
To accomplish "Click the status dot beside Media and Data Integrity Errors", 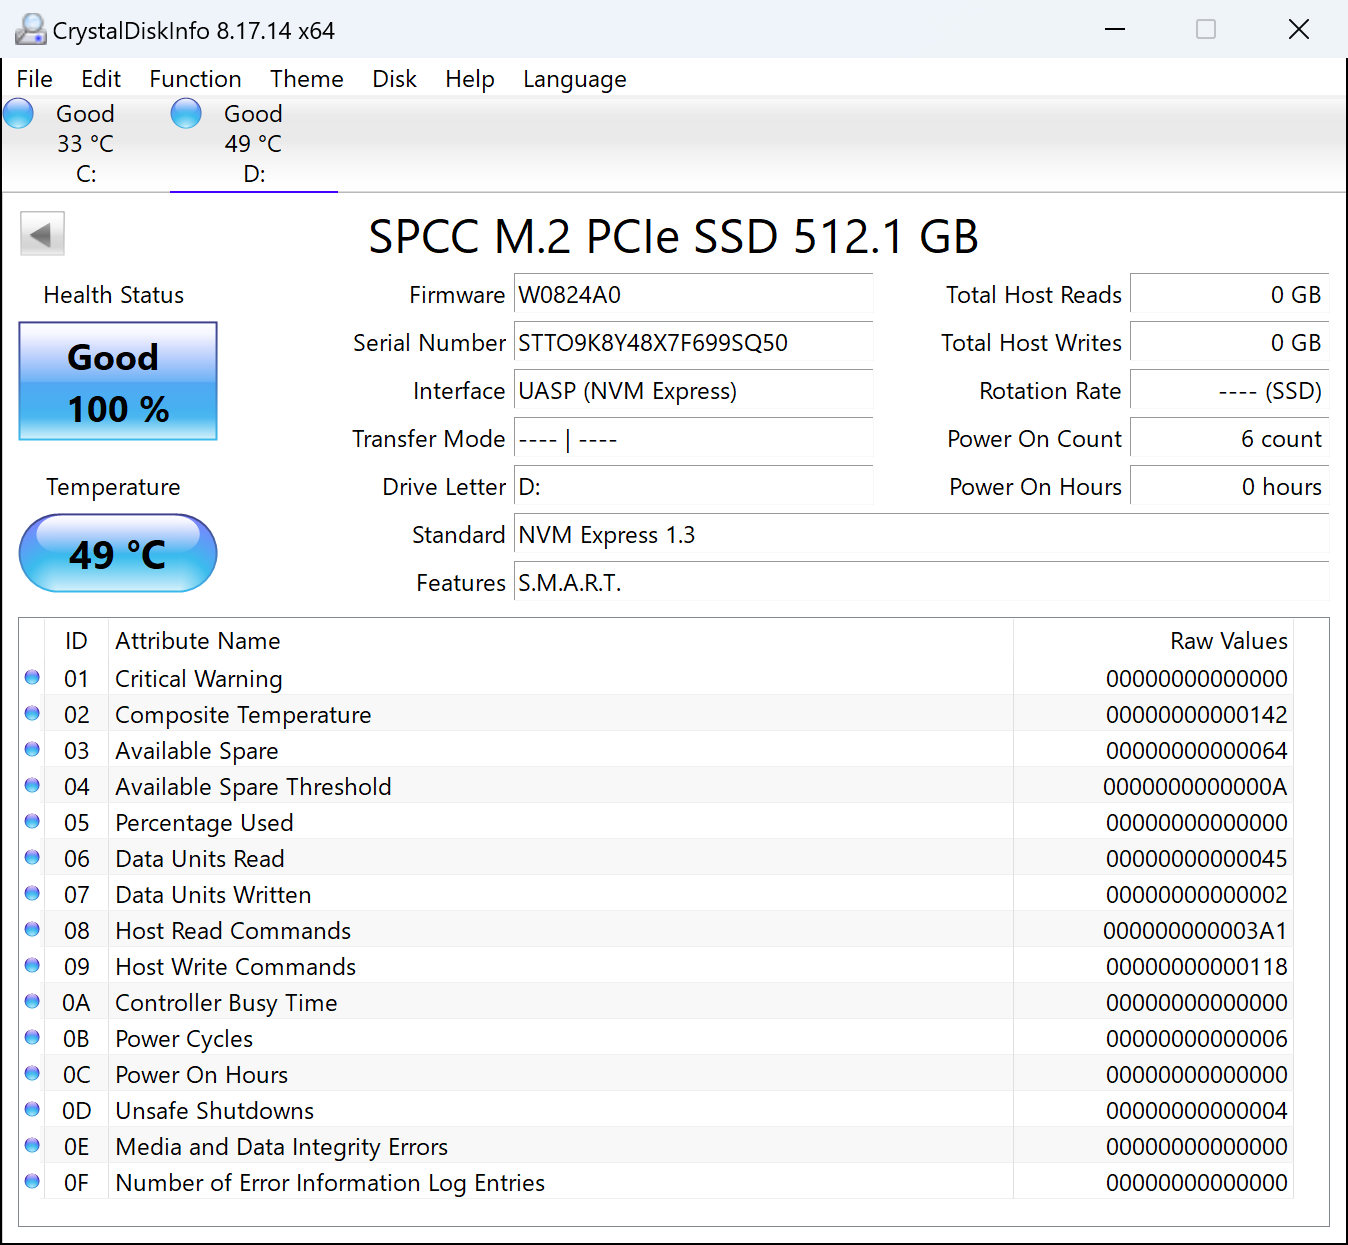I will tap(32, 1146).
